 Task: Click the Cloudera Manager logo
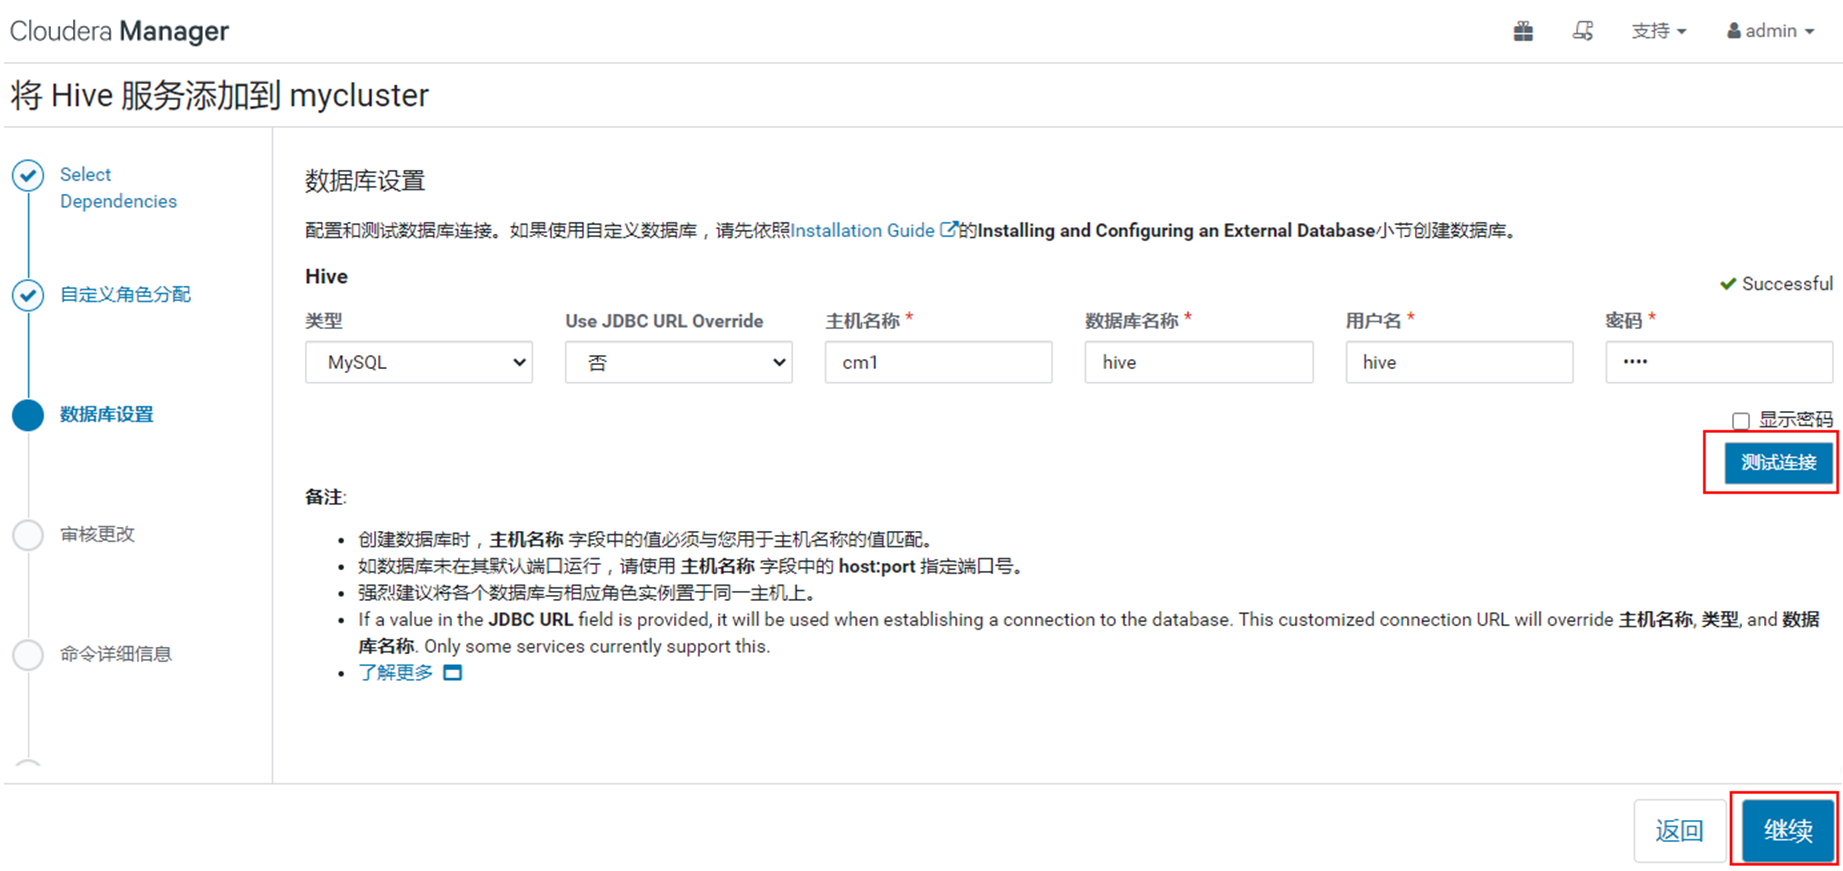tap(119, 31)
